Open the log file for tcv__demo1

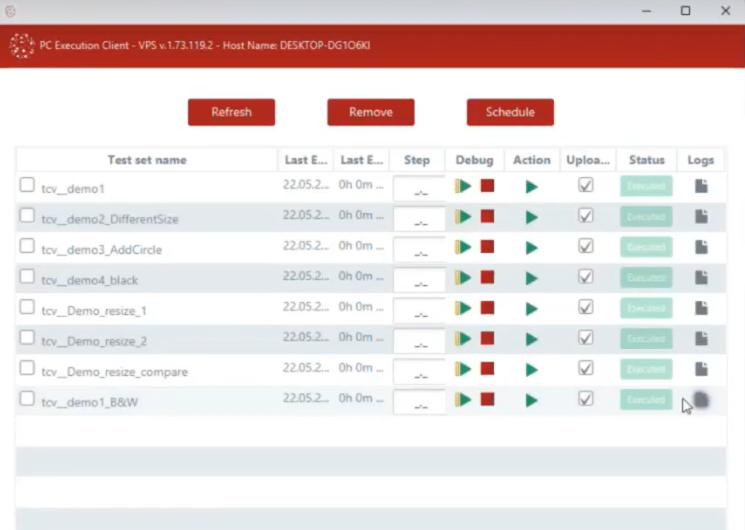coord(701,186)
